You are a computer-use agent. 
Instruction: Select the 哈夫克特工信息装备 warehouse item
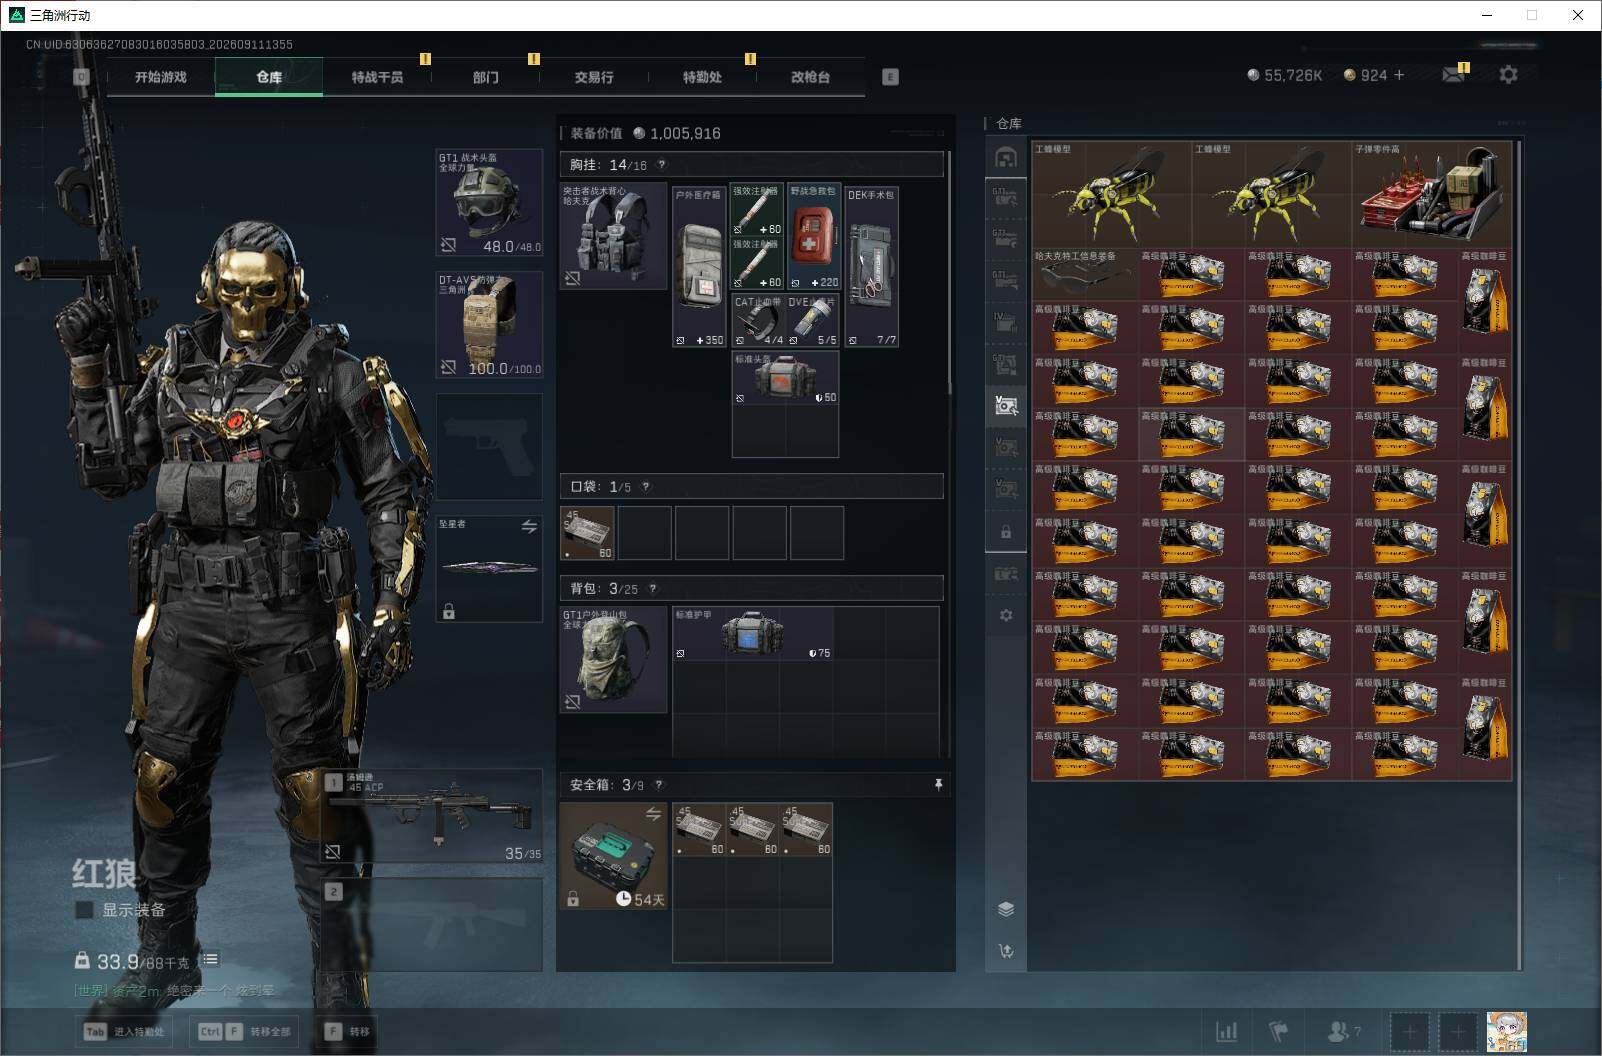1086,275
